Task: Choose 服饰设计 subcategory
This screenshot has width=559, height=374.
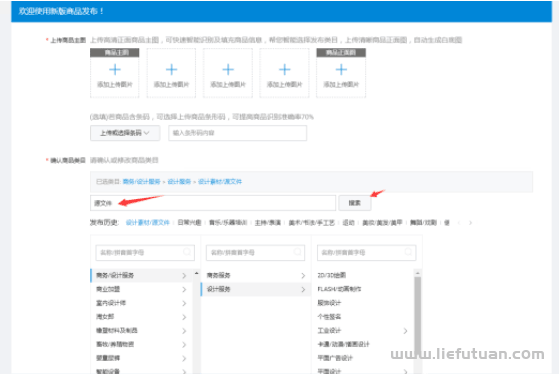Action: pyautogui.click(x=329, y=303)
